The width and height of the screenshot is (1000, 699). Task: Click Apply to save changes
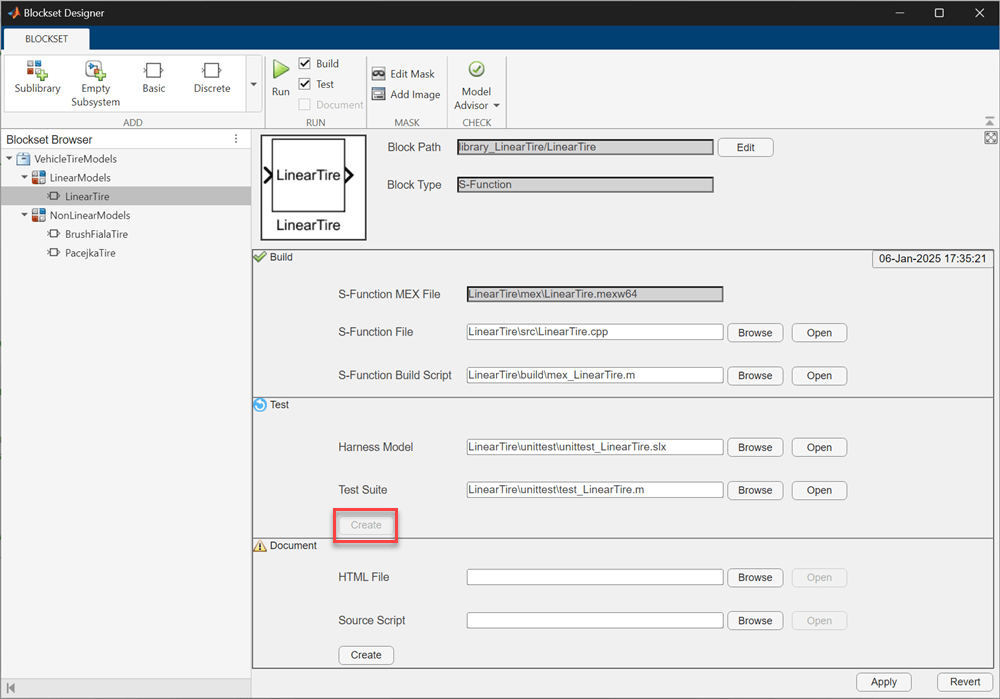(x=883, y=682)
